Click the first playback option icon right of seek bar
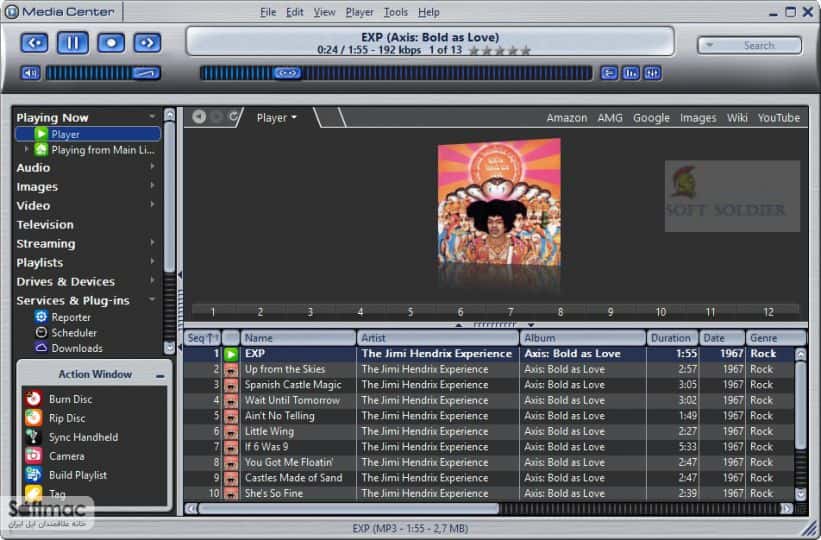821x540 pixels. point(609,73)
